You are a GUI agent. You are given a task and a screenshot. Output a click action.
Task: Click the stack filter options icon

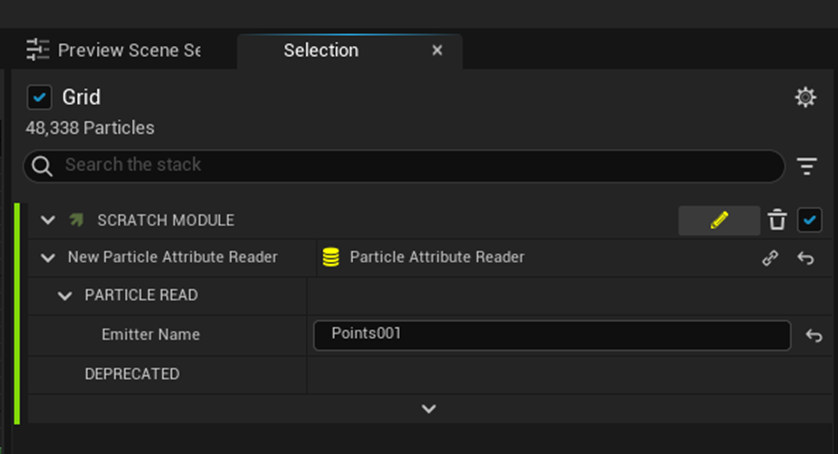coord(806,166)
